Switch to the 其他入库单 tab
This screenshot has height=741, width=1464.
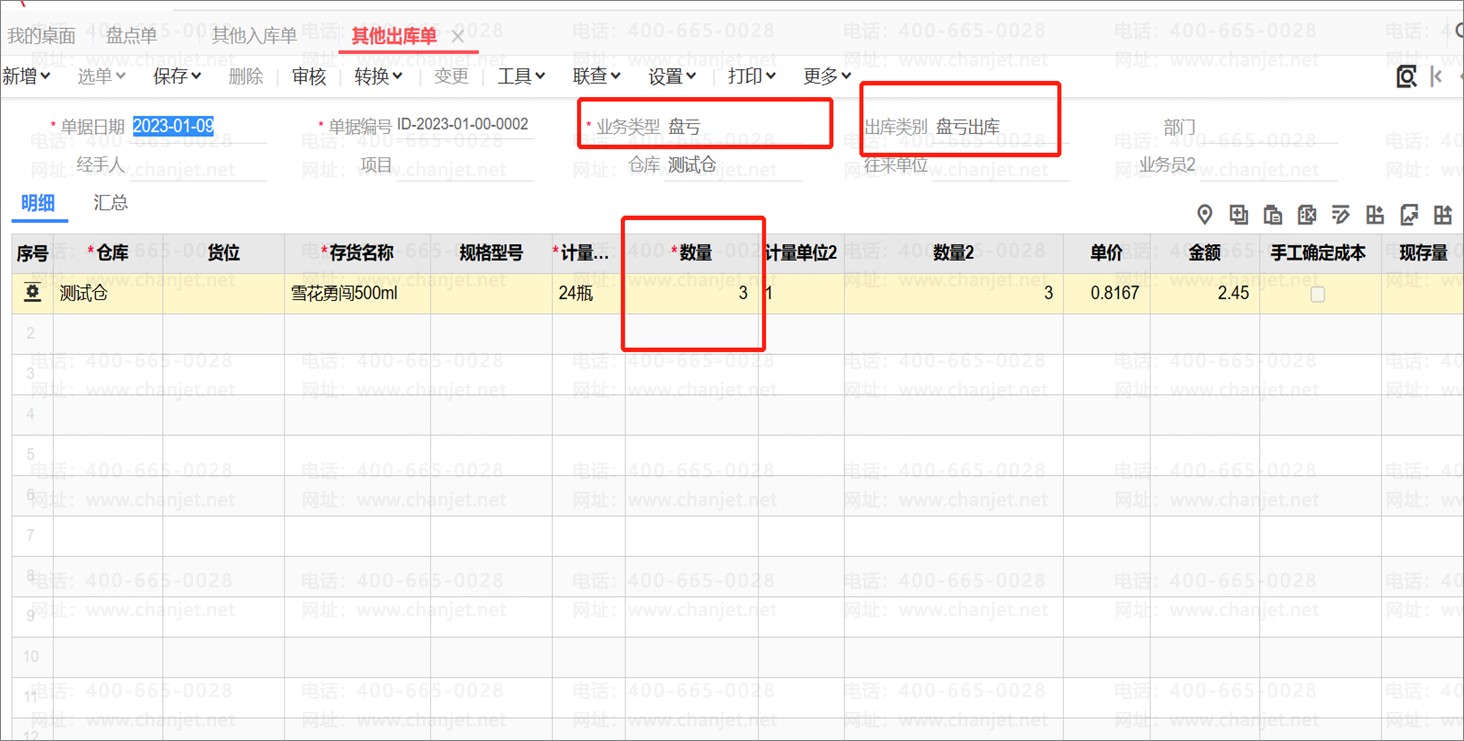254,36
